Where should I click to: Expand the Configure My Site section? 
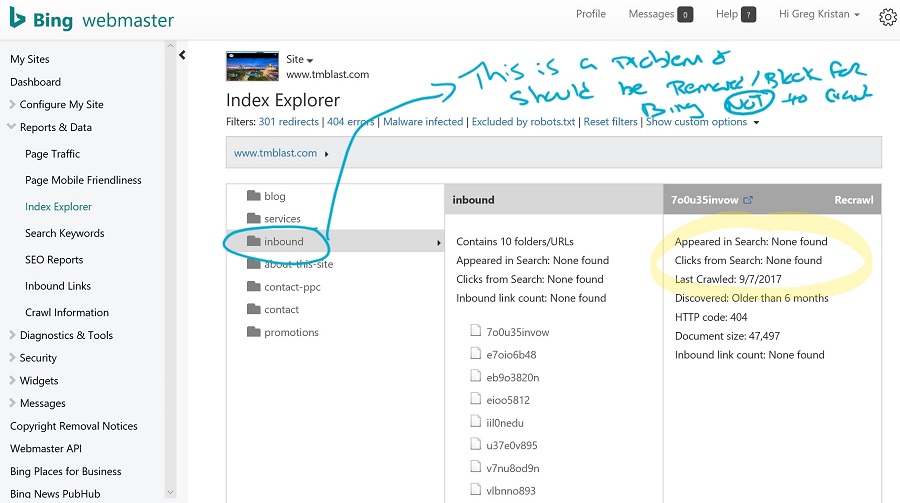click(12, 105)
